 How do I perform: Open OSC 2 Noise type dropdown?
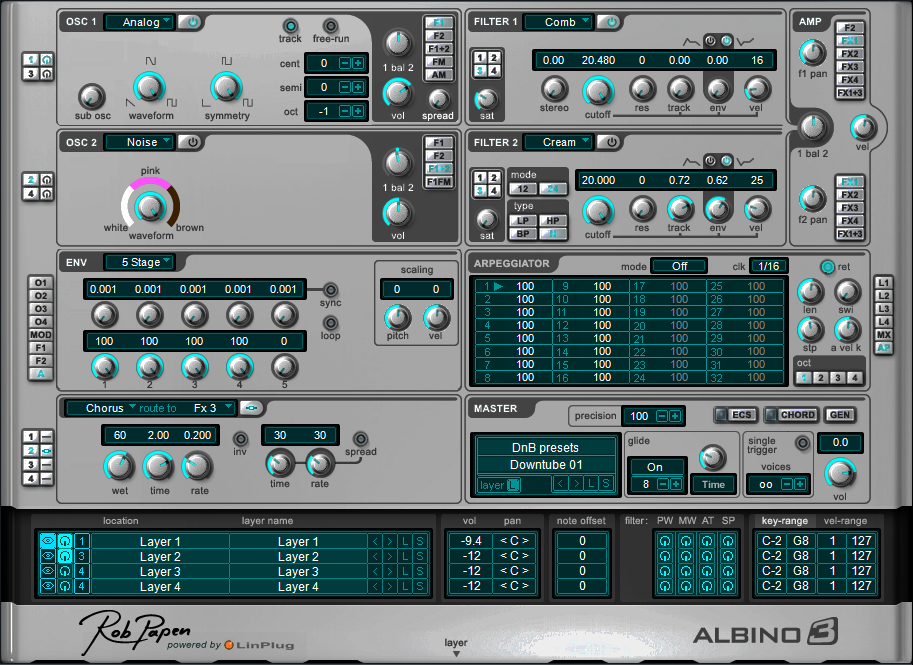140,142
